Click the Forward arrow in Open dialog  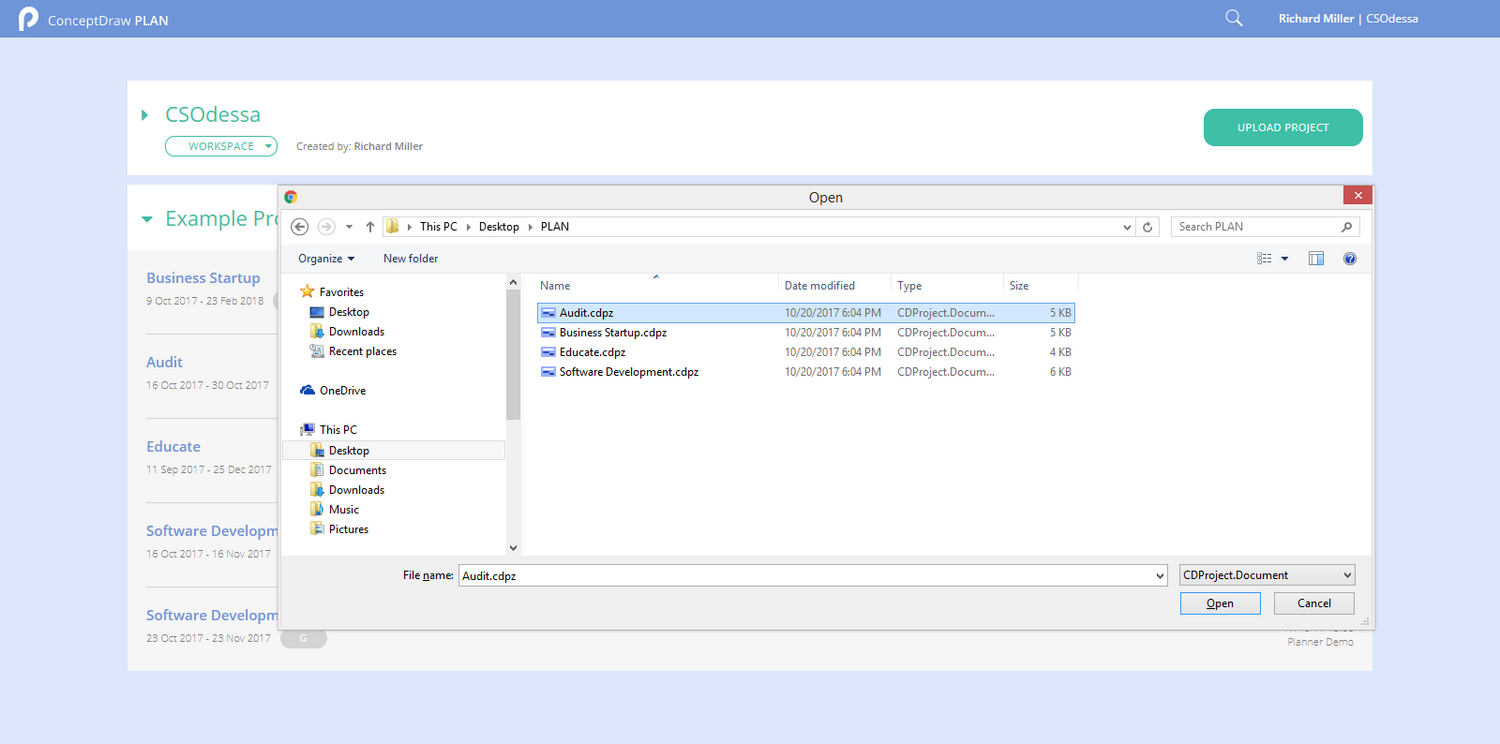click(326, 227)
